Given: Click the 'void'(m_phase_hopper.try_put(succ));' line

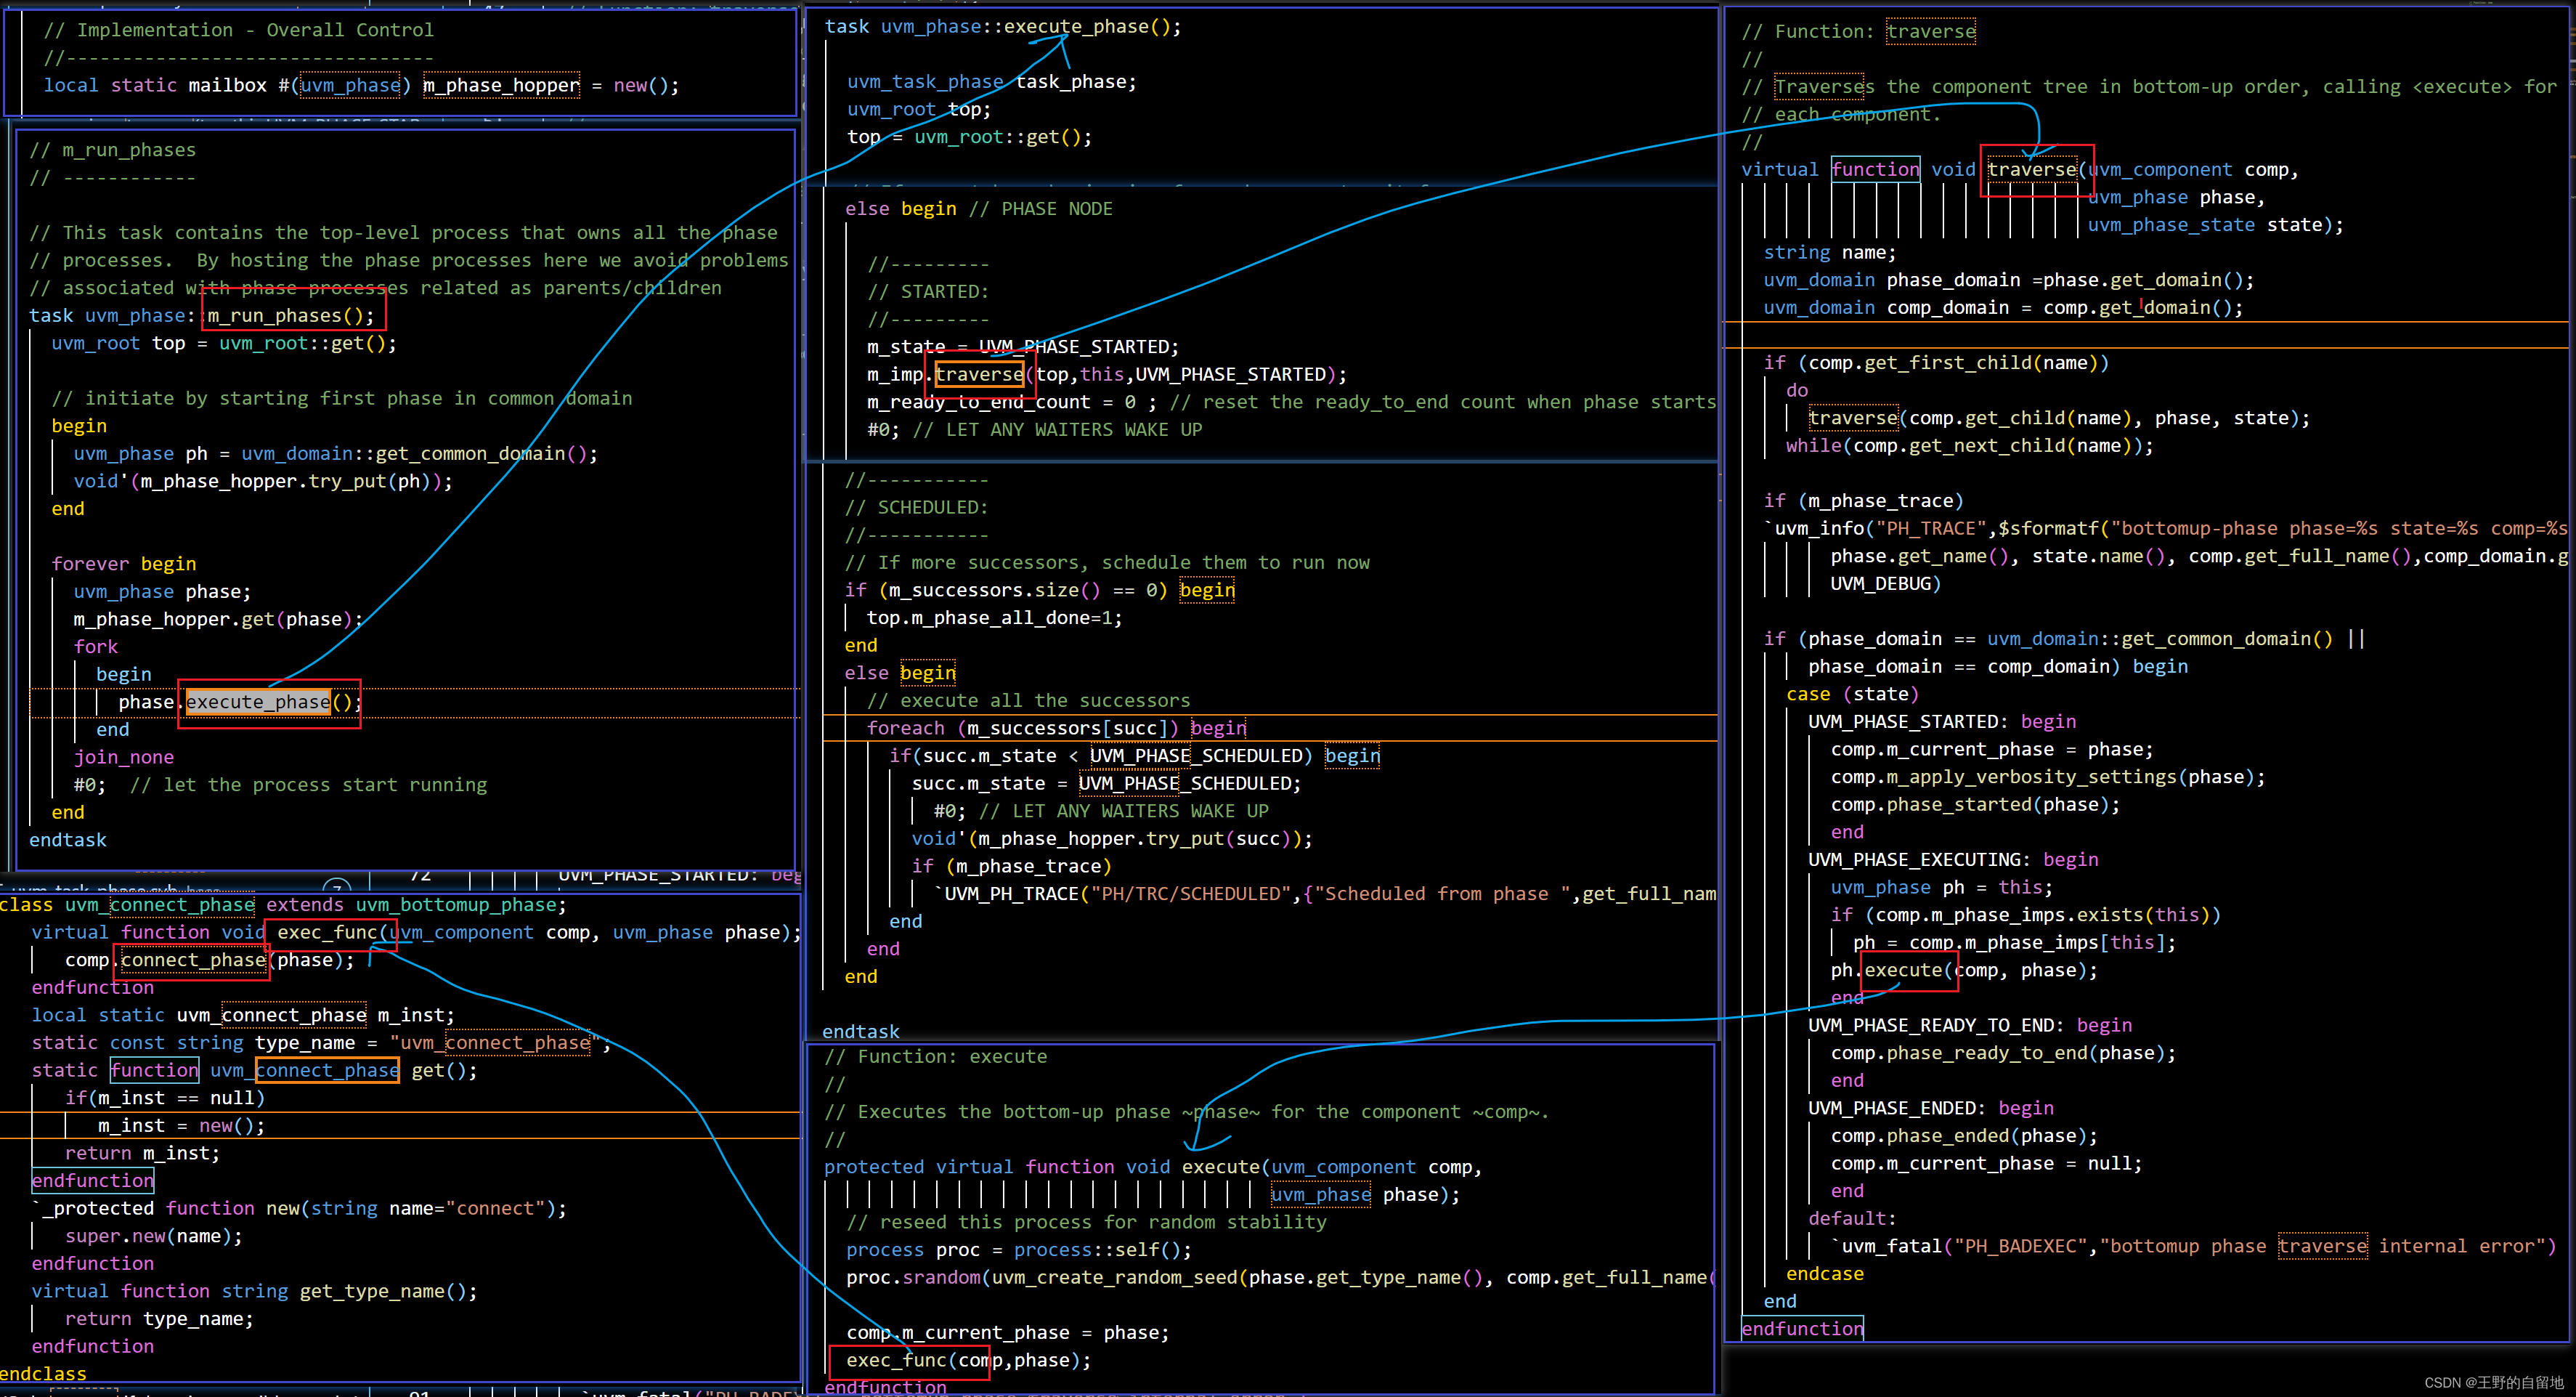Looking at the screenshot, I should (1112, 839).
